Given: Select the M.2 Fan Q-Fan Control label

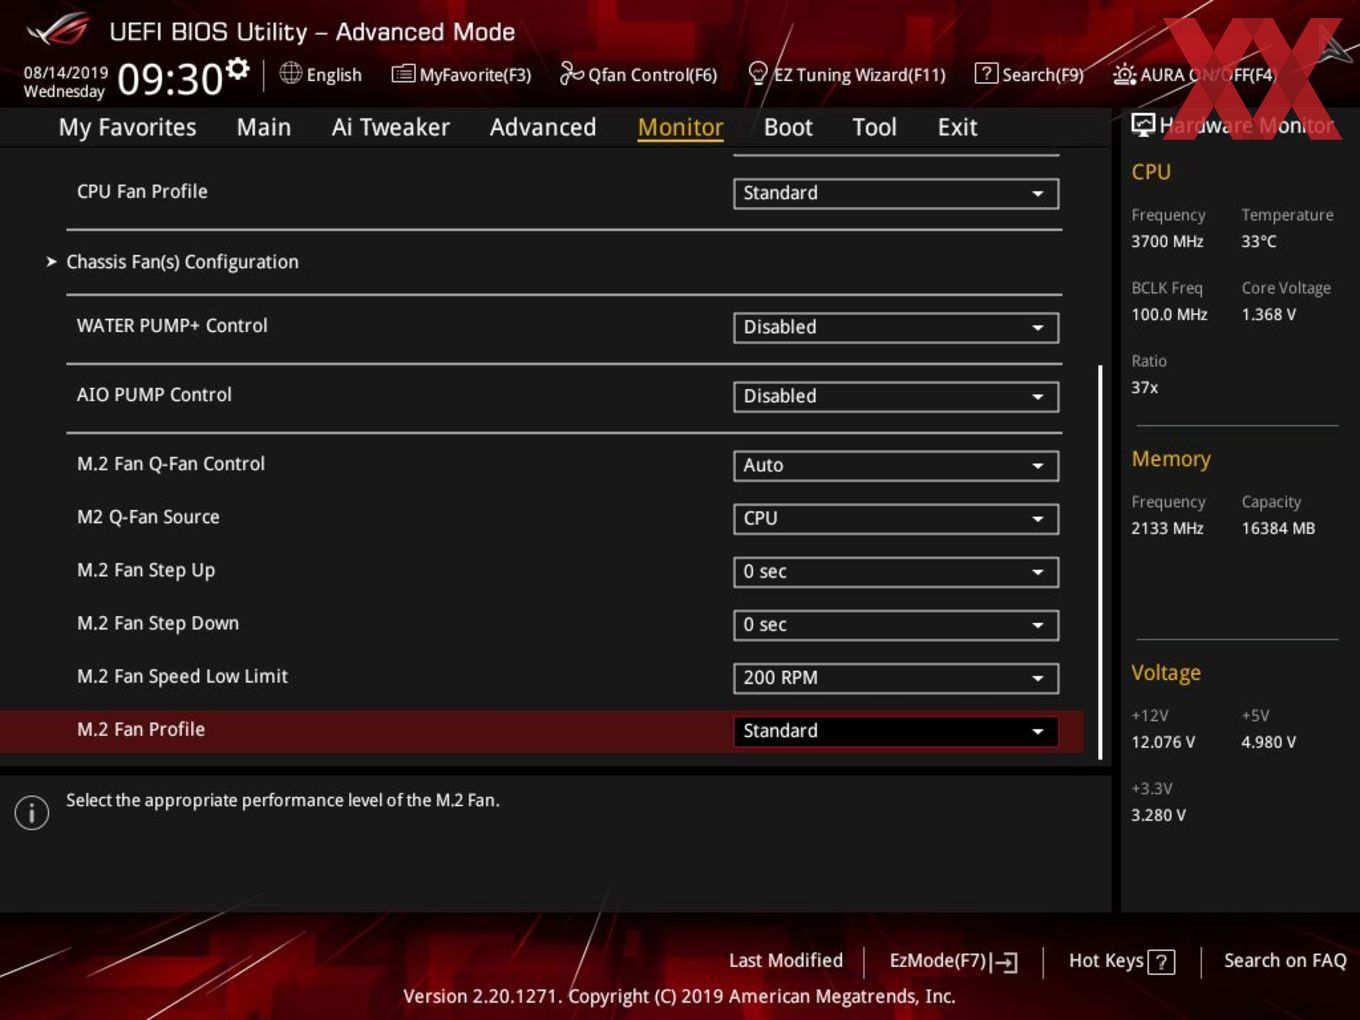Looking at the screenshot, I should [x=171, y=463].
